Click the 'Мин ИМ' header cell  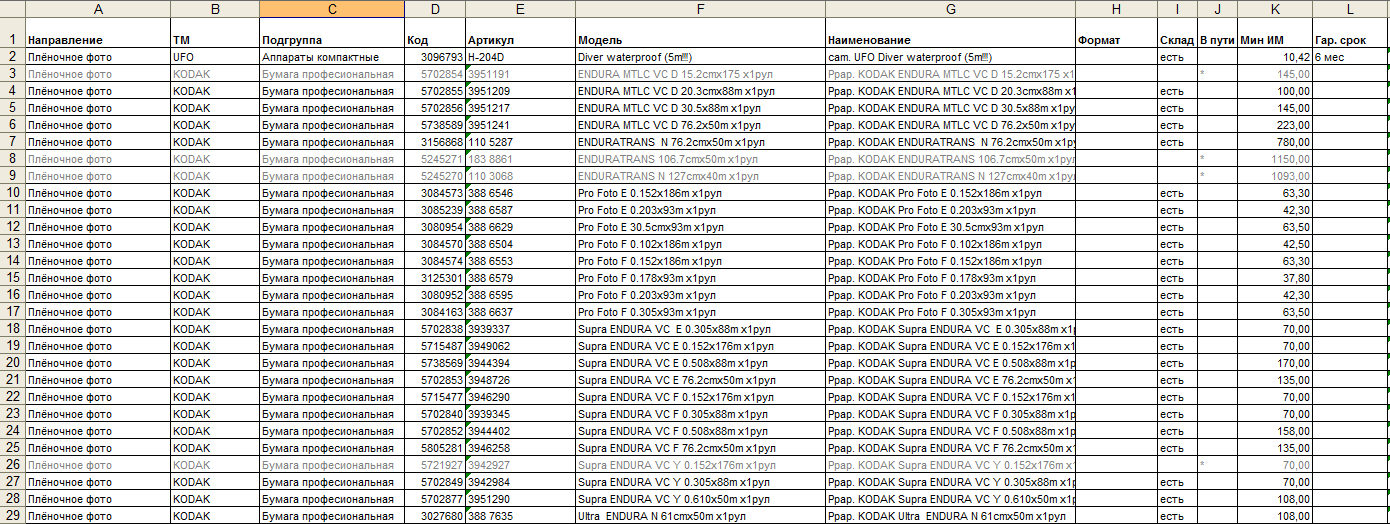click(1275, 34)
